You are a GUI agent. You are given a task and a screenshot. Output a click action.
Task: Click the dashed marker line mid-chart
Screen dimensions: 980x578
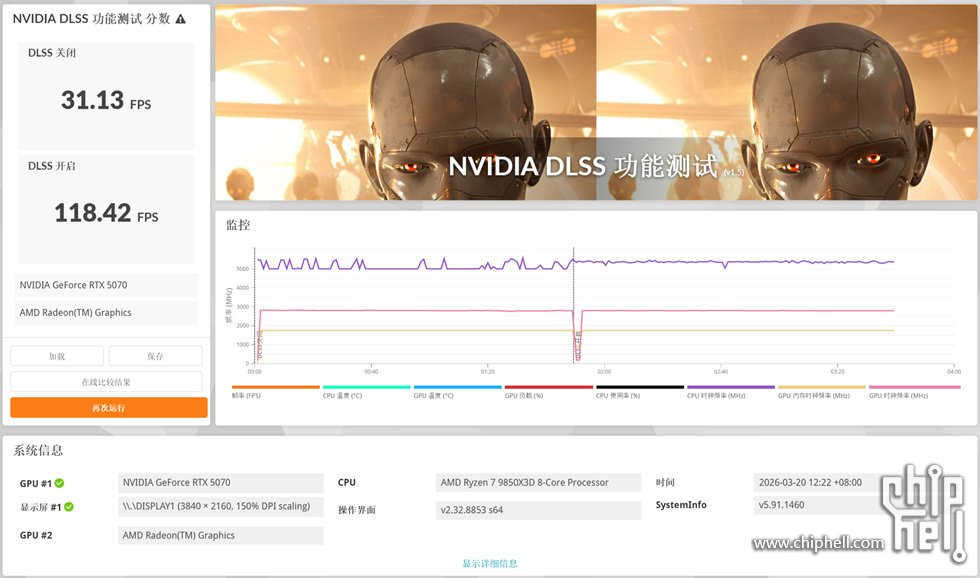tap(573, 300)
